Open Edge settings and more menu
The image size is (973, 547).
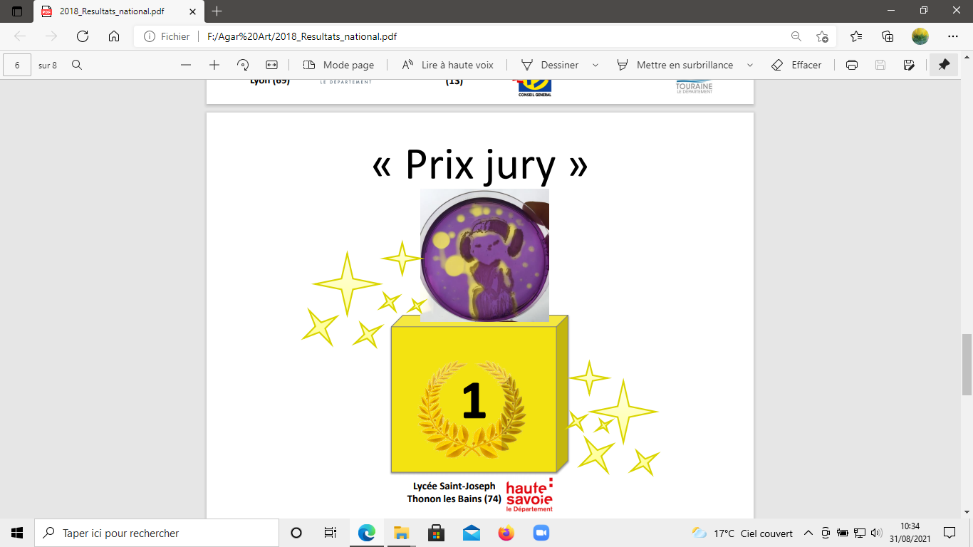(x=953, y=37)
